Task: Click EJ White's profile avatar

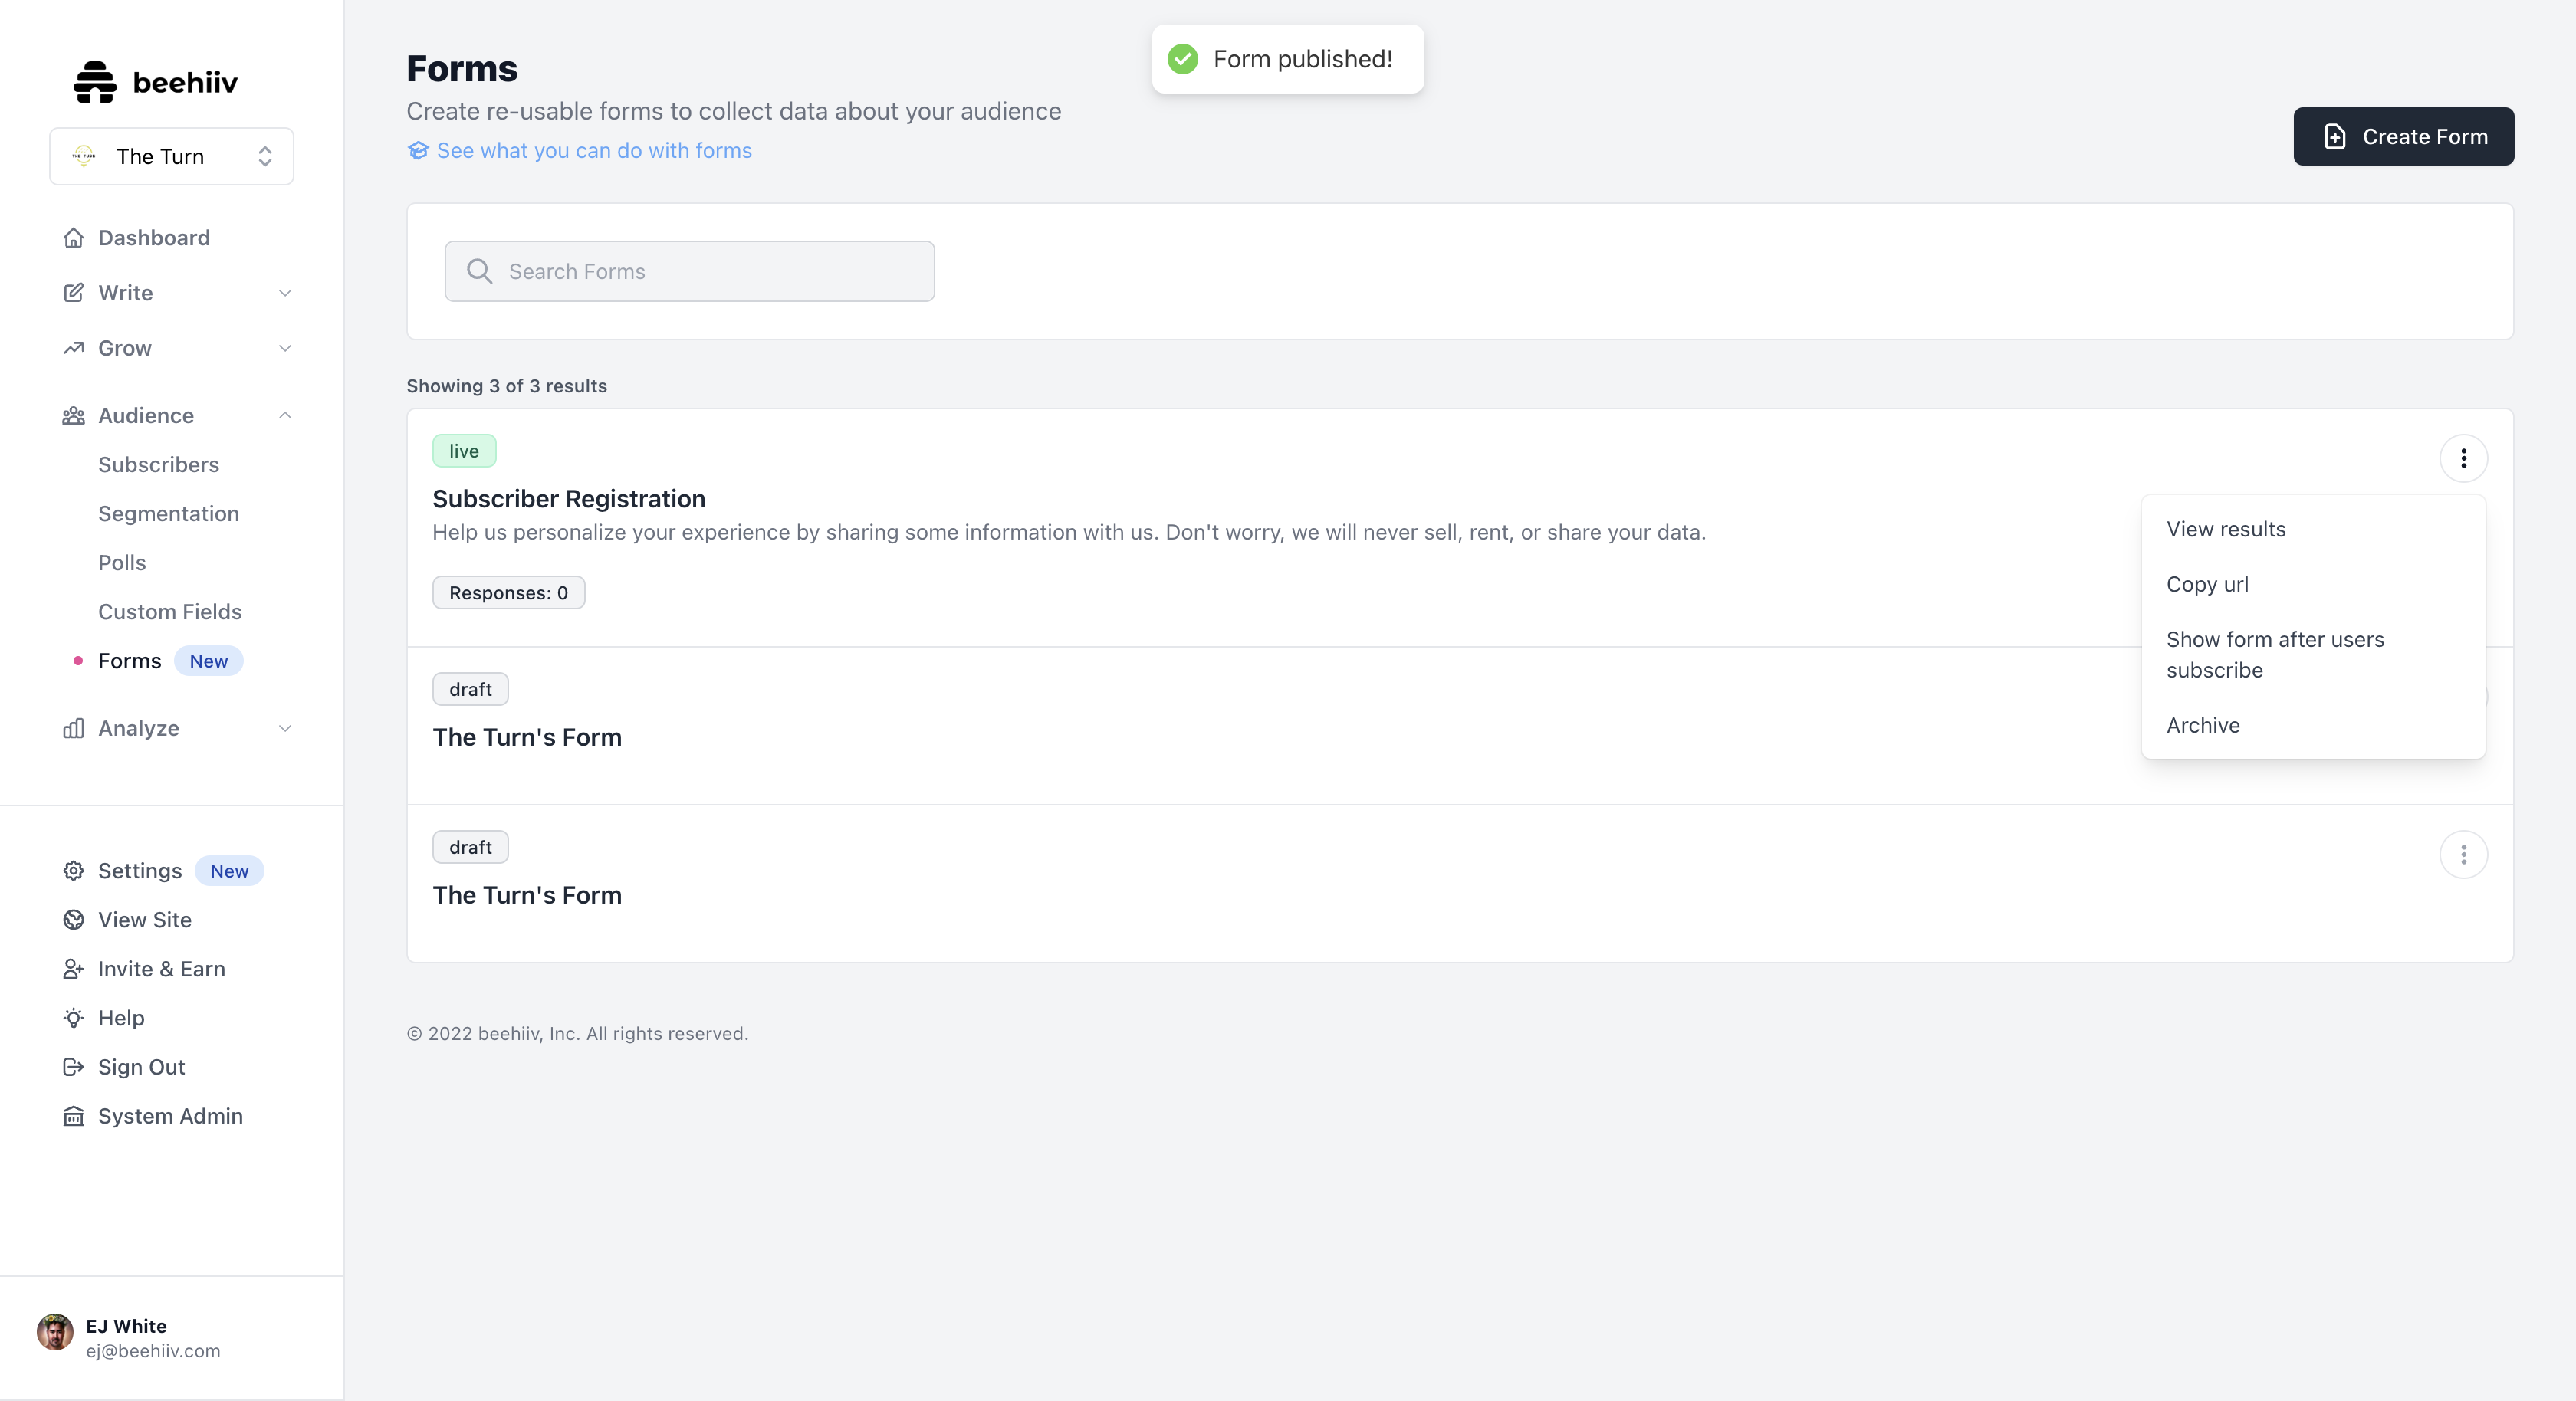Action: coord(55,1333)
